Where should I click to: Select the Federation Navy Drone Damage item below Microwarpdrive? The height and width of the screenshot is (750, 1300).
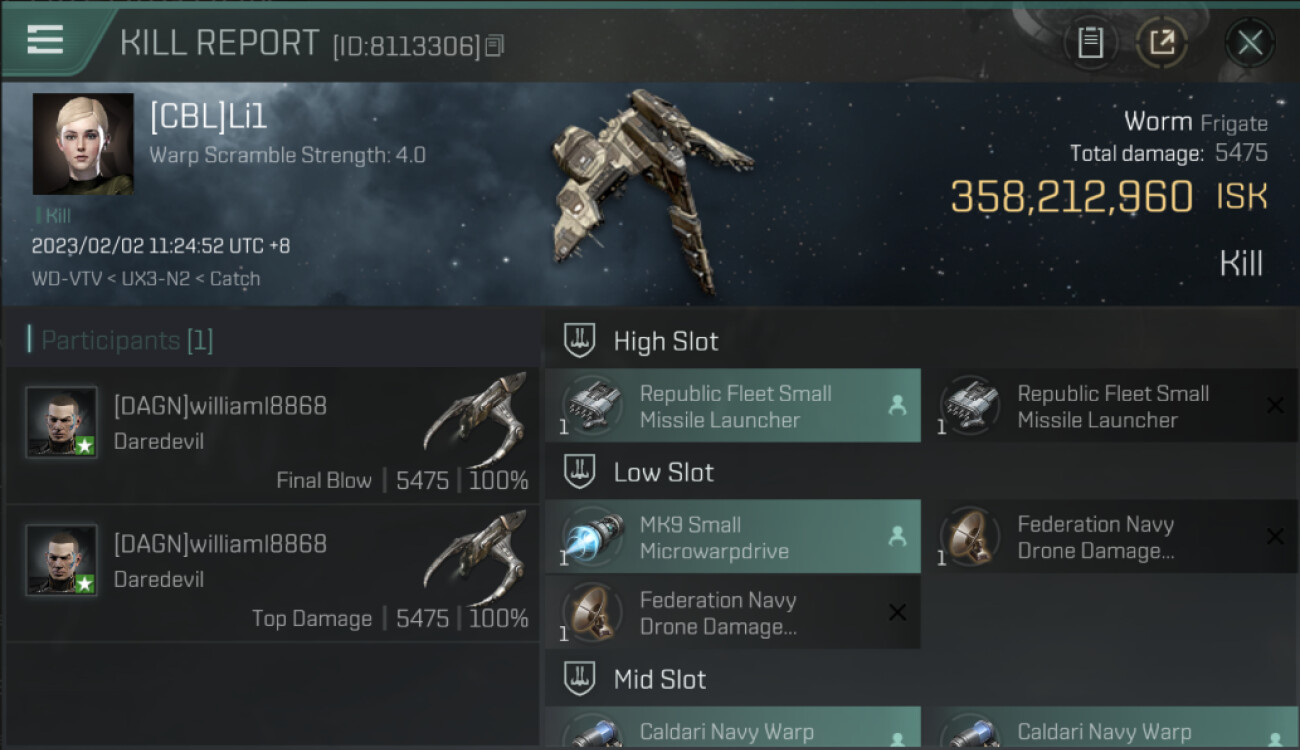733,613
